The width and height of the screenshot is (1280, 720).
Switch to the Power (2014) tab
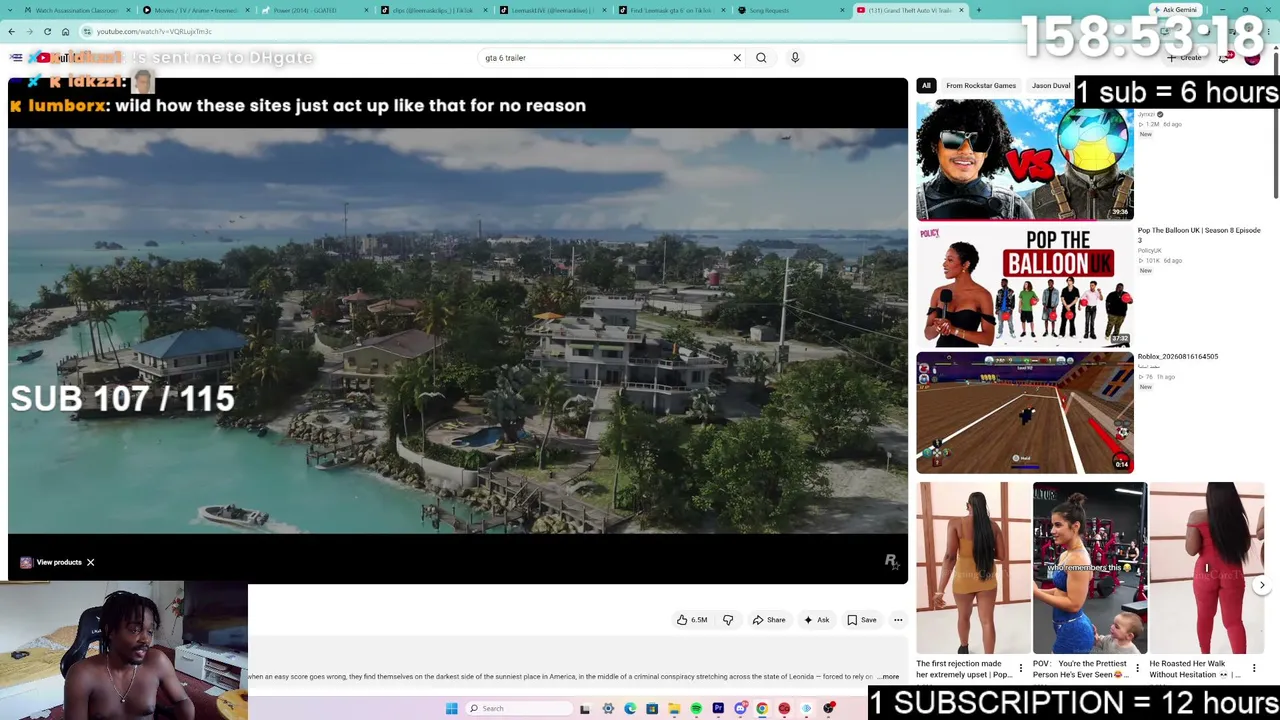[x=314, y=10]
